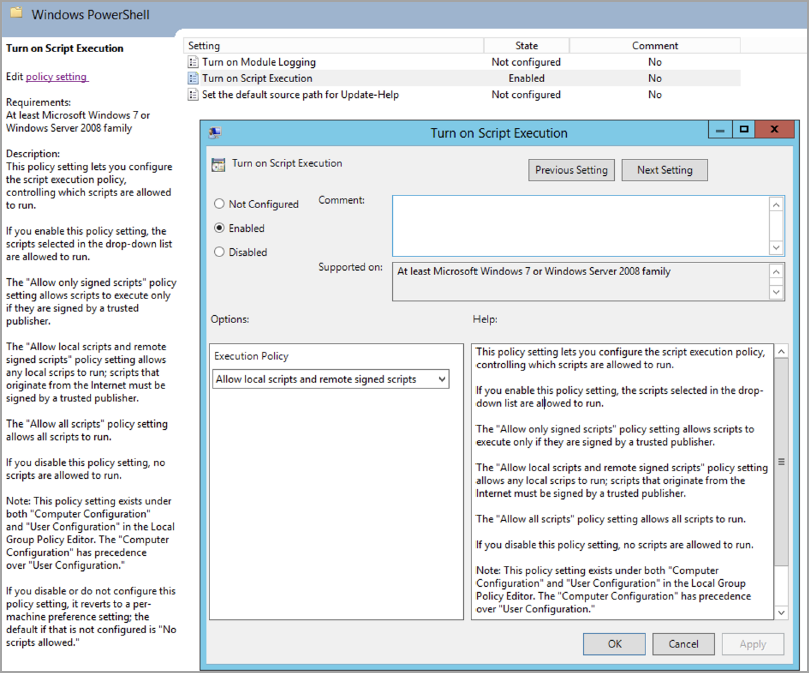Click Module Logging's Not configured state
The image size is (809, 673).
(526, 62)
